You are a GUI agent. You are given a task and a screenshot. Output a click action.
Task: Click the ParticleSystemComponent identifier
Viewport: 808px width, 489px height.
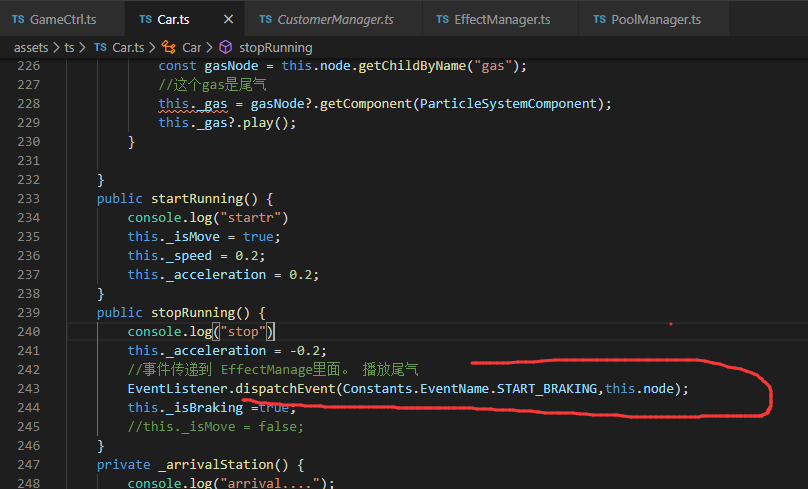click(x=508, y=104)
